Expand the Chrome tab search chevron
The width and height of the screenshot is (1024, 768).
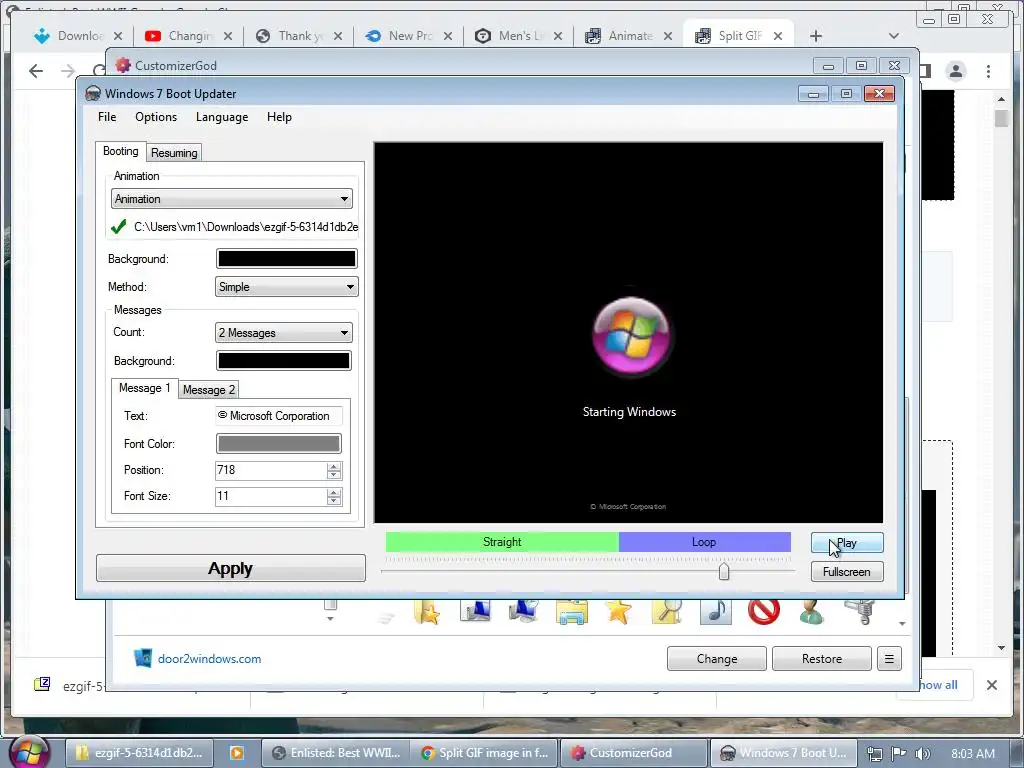(x=894, y=36)
